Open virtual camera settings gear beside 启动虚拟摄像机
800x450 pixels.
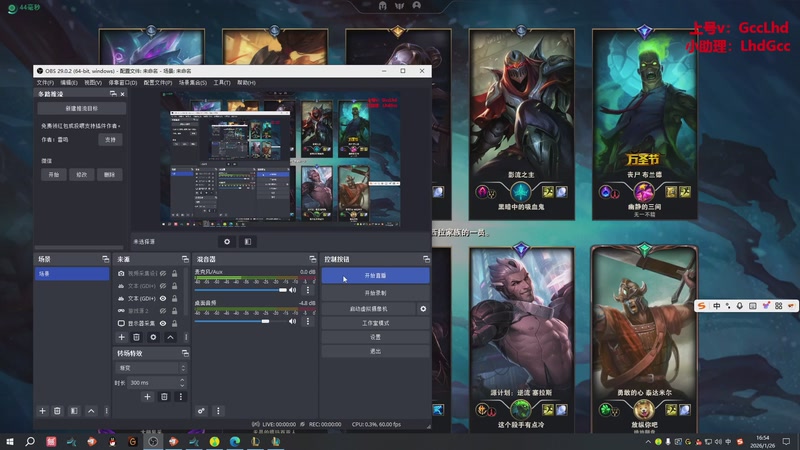[423, 309]
